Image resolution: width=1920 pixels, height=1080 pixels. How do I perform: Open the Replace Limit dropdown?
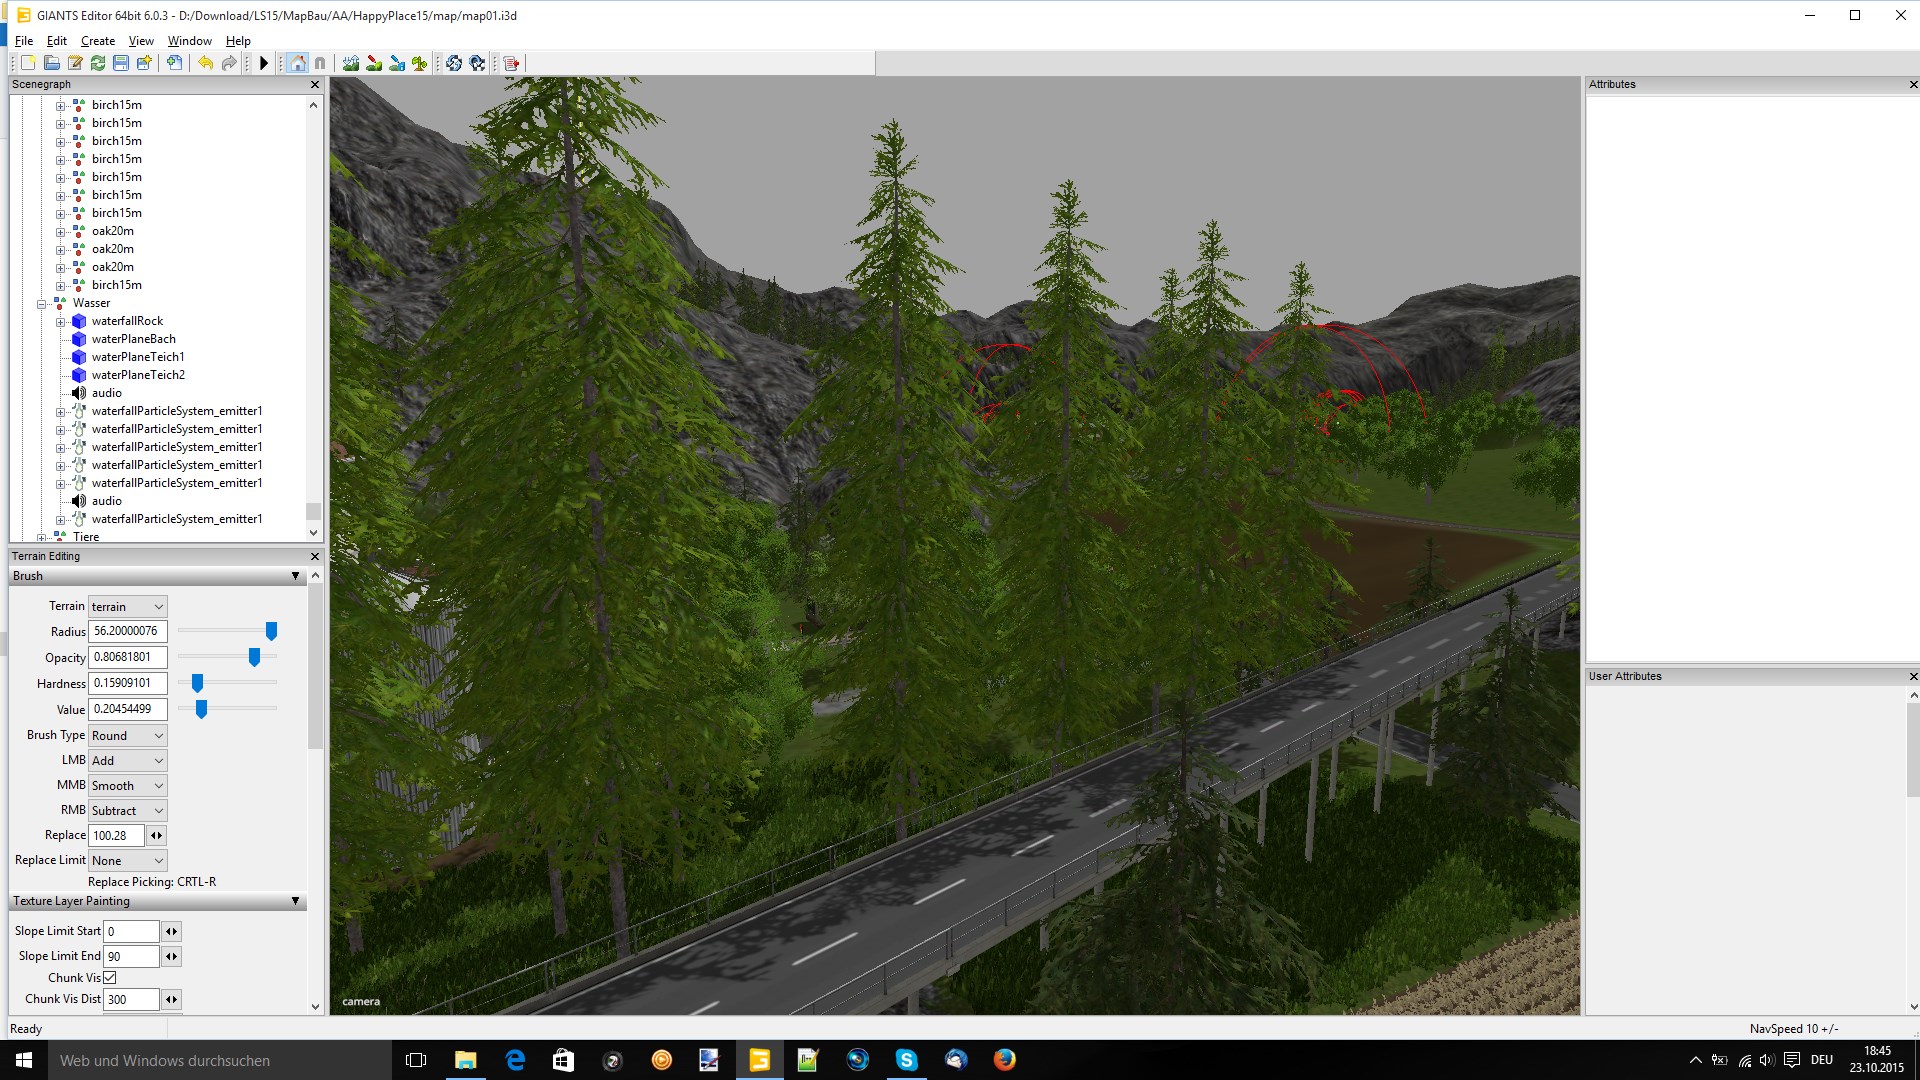(x=127, y=860)
